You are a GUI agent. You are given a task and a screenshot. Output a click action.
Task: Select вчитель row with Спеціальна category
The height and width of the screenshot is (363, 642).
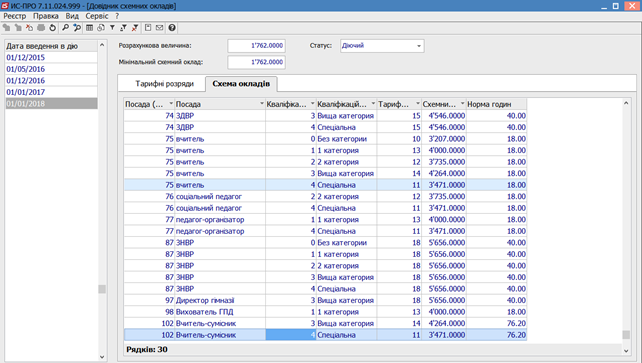click(x=326, y=185)
